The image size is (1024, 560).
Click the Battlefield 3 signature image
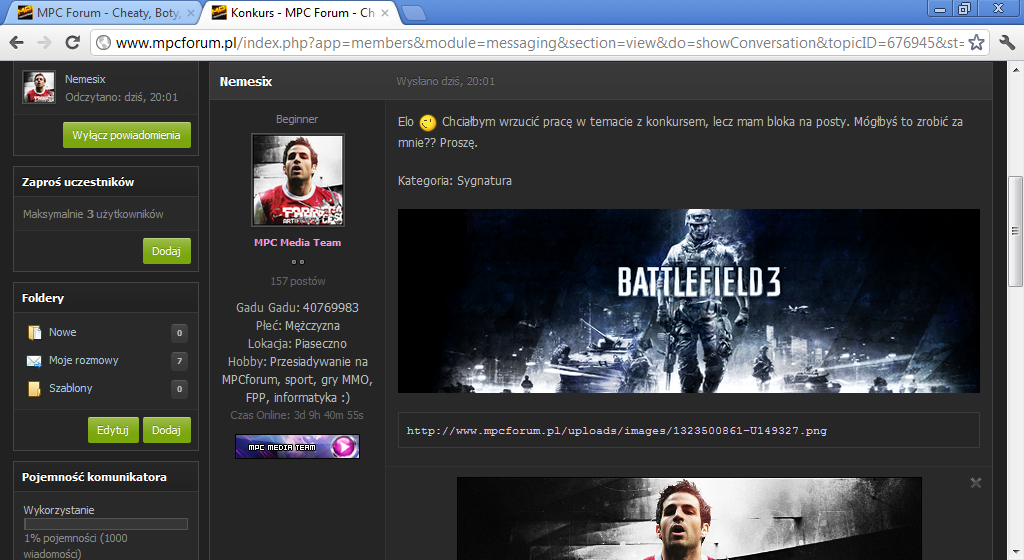click(689, 301)
